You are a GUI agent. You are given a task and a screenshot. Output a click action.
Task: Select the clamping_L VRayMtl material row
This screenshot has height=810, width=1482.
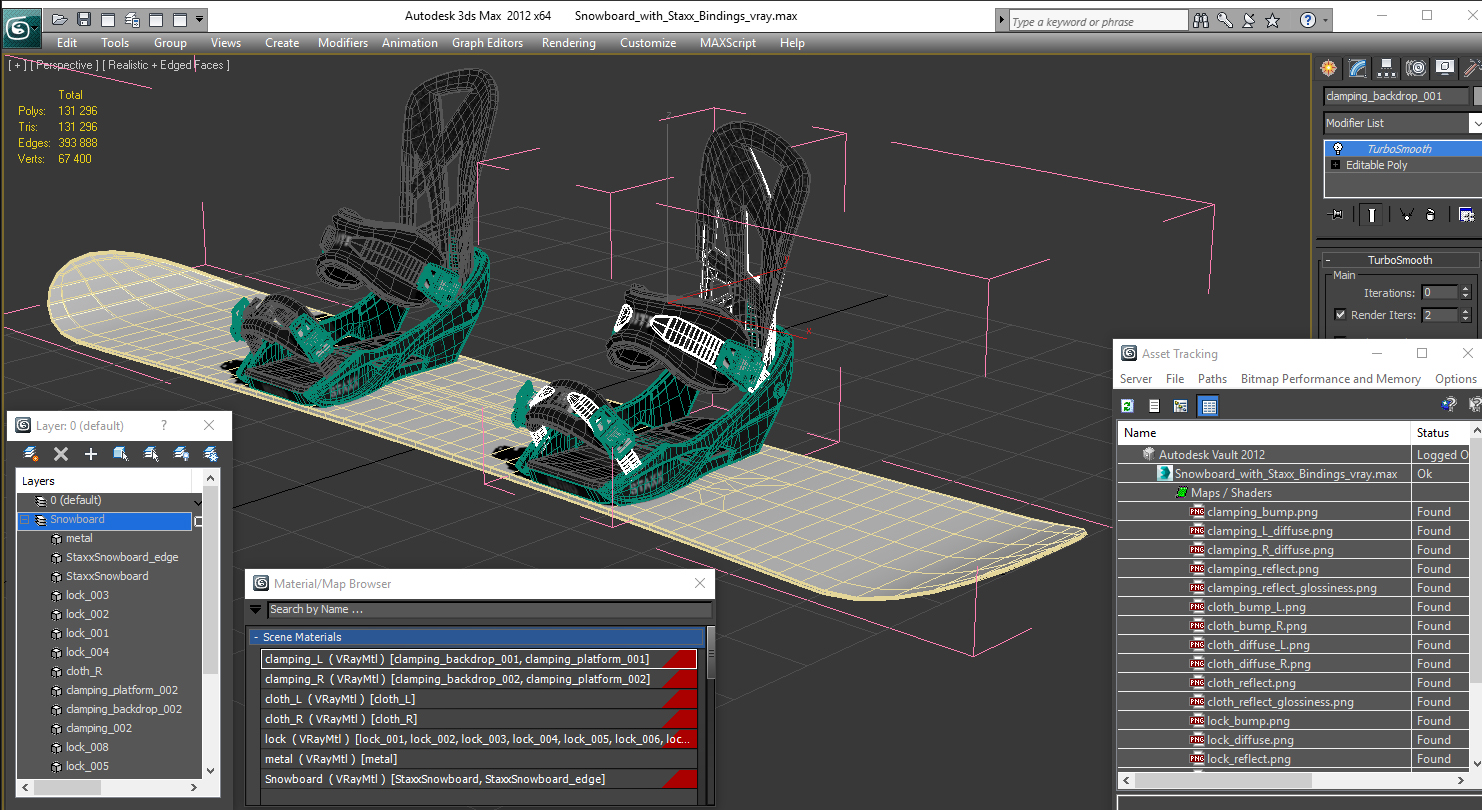coord(479,659)
